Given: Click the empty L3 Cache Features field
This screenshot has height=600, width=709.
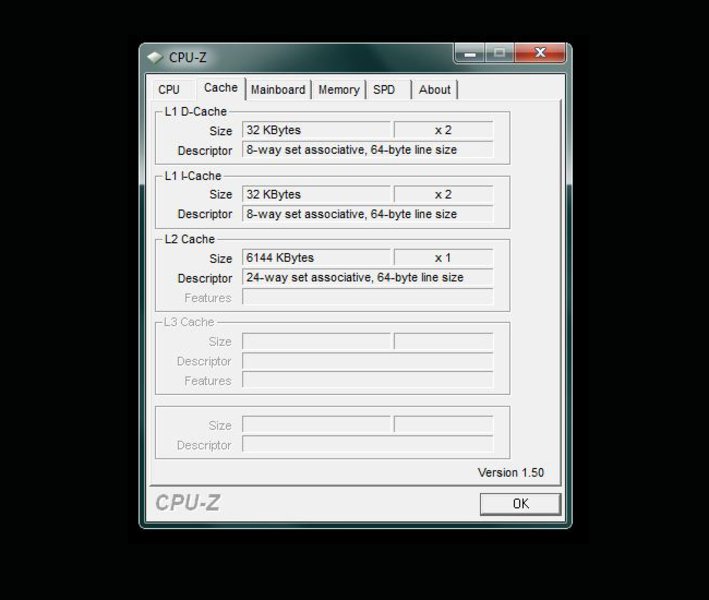Looking at the screenshot, I should coord(368,380).
